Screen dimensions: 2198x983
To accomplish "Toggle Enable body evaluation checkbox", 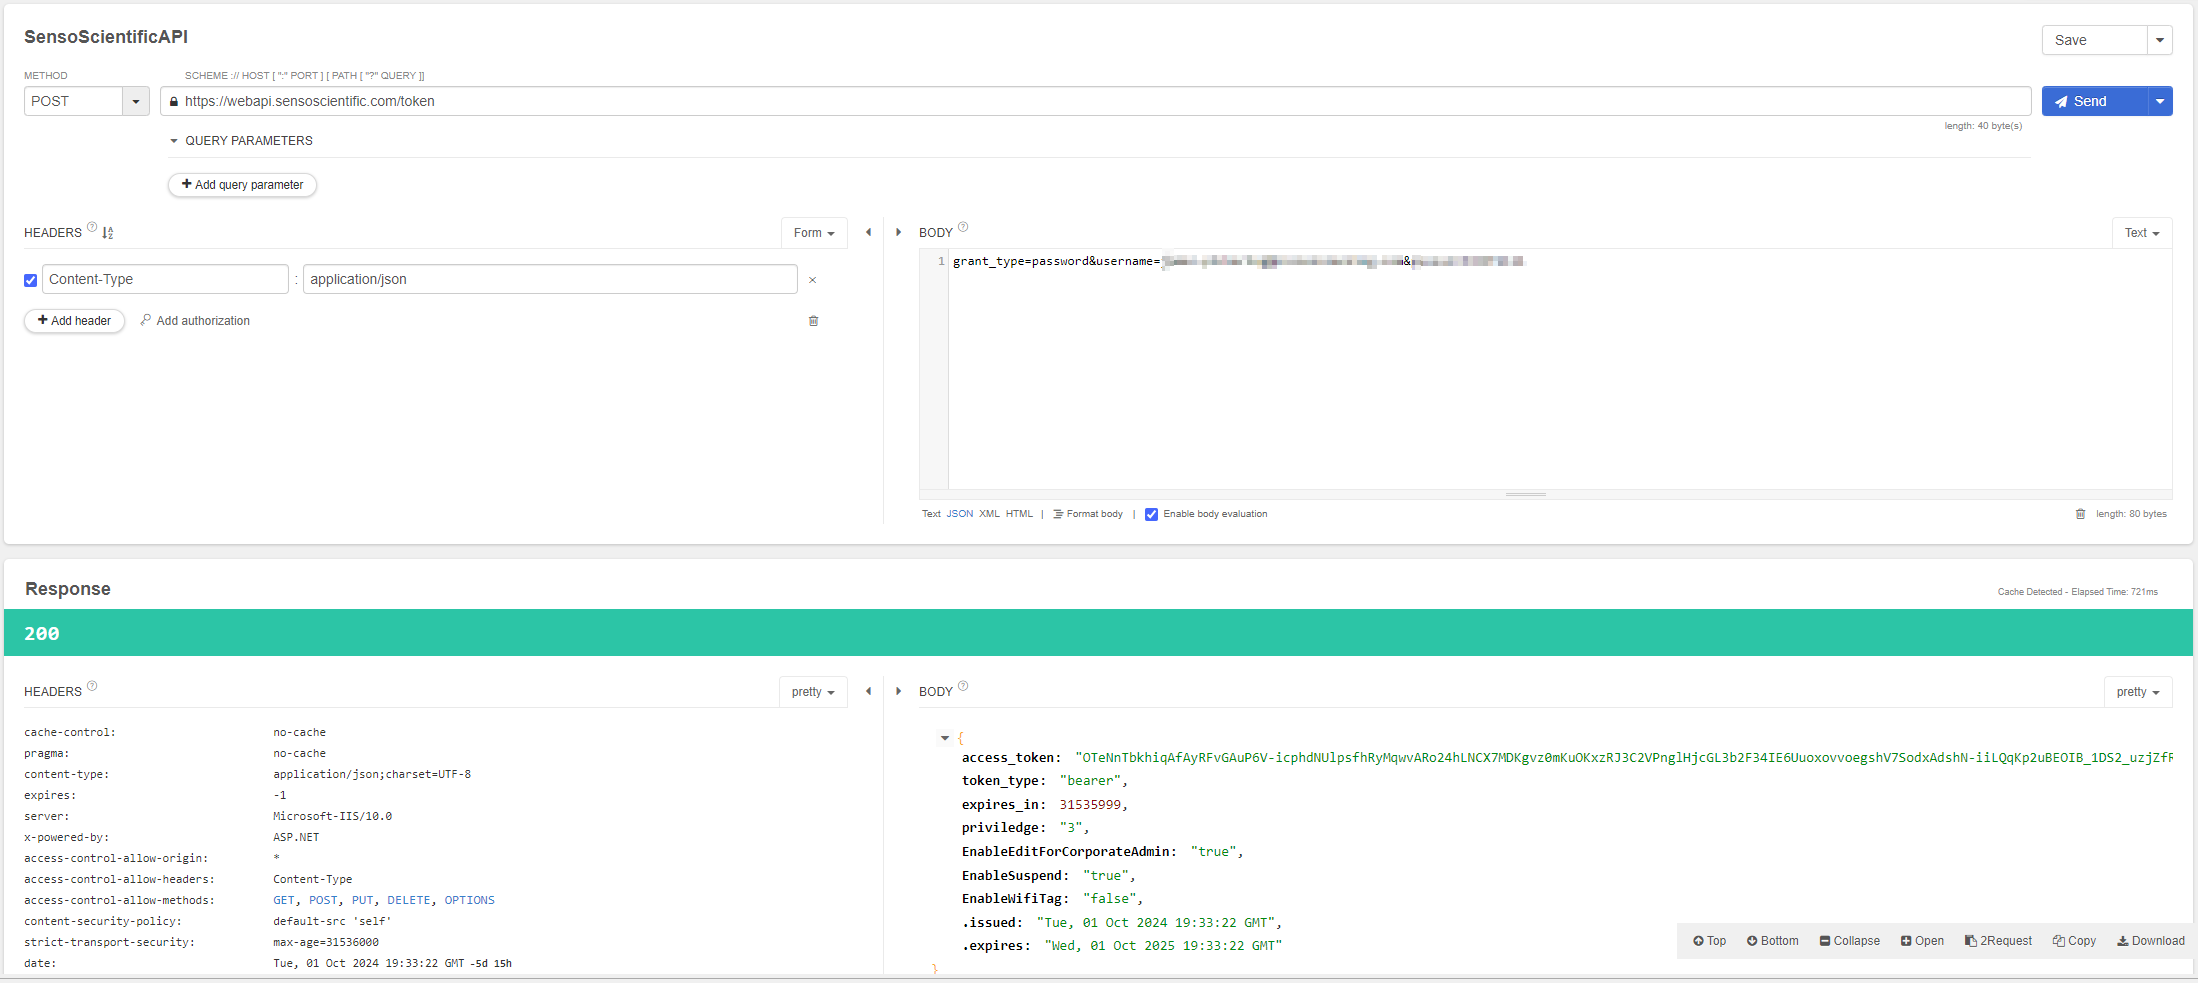I will (1151, 514).
